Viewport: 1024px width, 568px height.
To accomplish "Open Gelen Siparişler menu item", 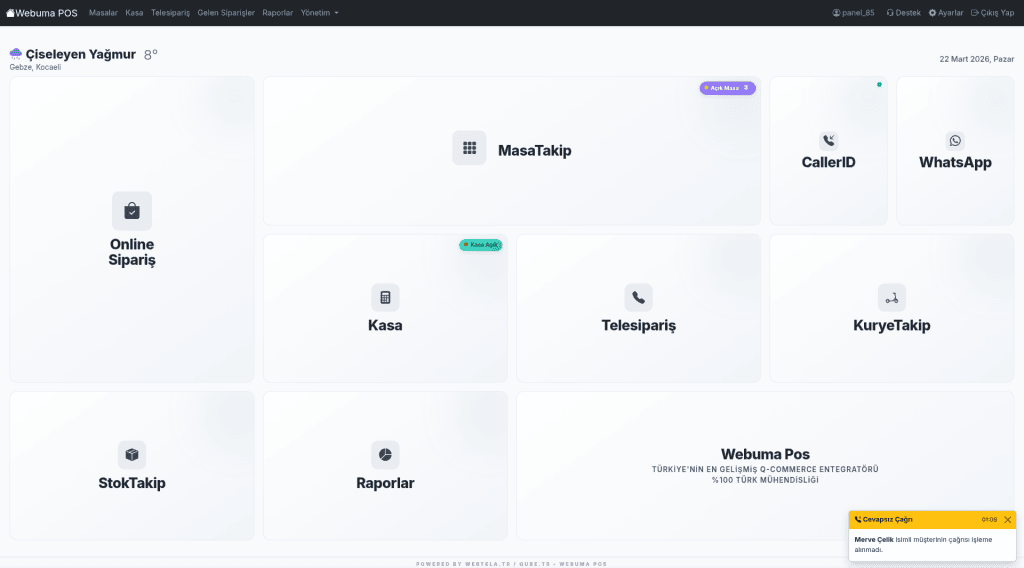I will [226, 13].
